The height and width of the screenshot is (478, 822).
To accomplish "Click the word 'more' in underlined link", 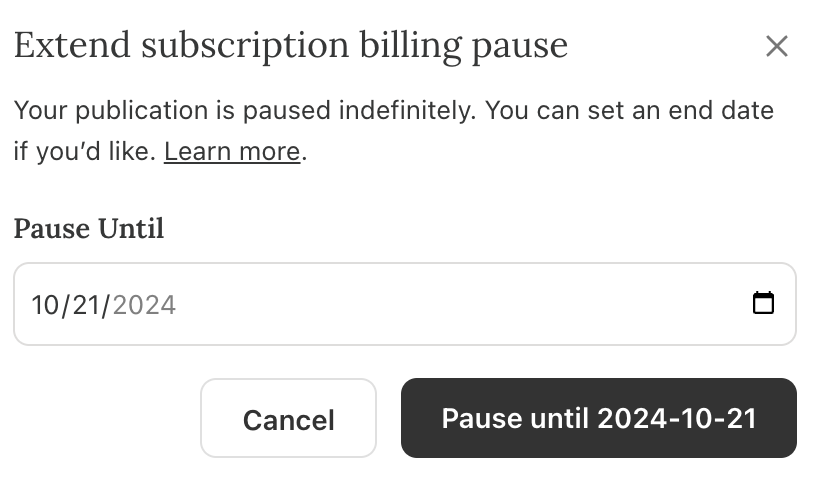I will click(270, 152).
